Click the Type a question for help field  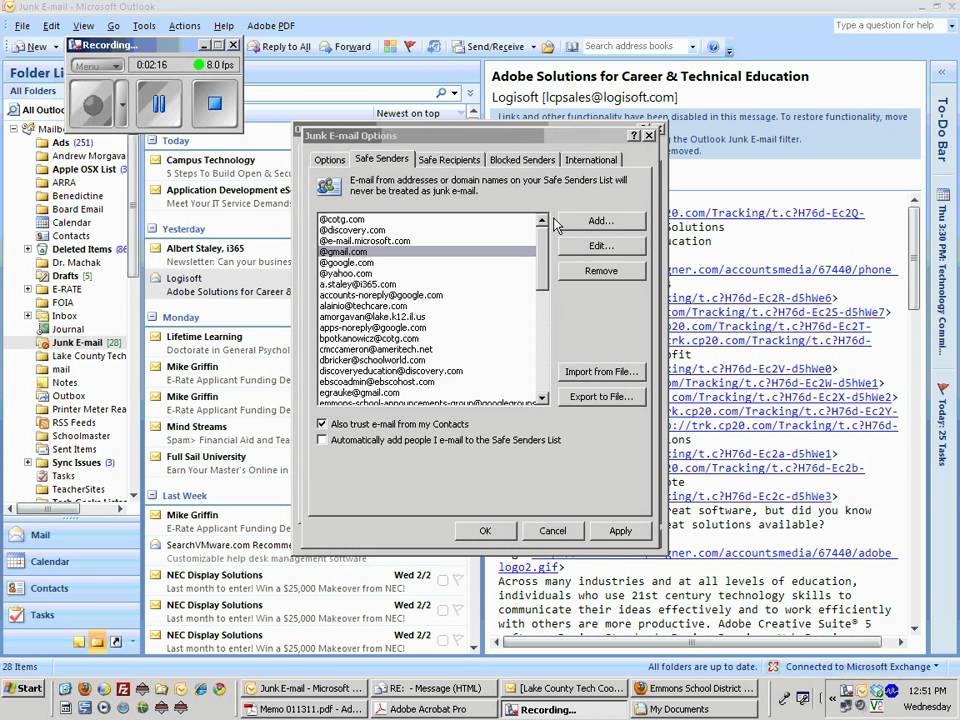(890, 26)
